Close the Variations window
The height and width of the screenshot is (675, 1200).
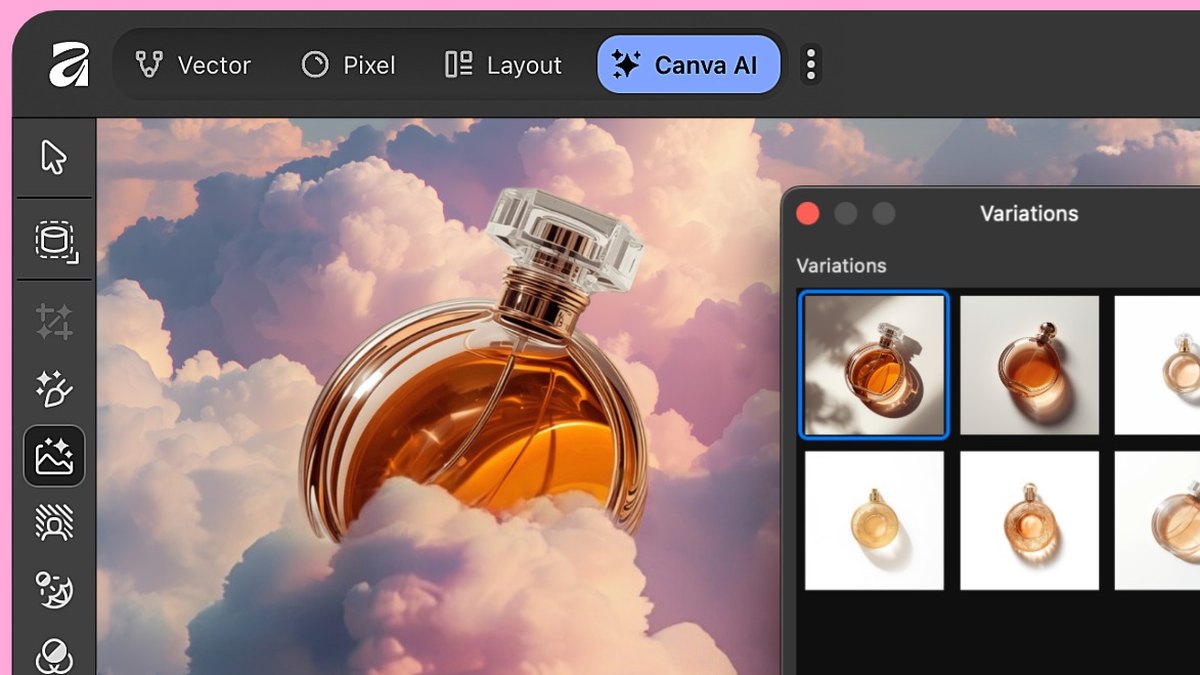pos(808,213)
